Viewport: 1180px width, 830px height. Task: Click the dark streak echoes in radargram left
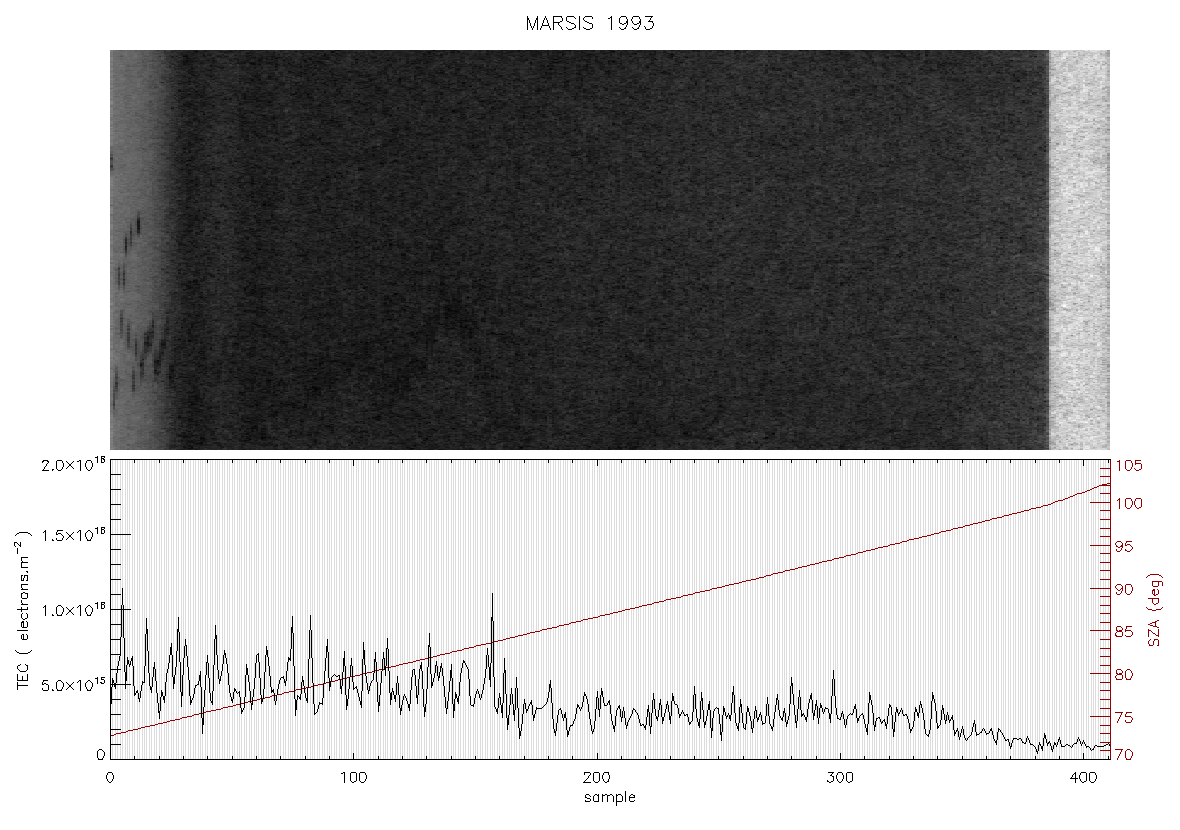138,316
